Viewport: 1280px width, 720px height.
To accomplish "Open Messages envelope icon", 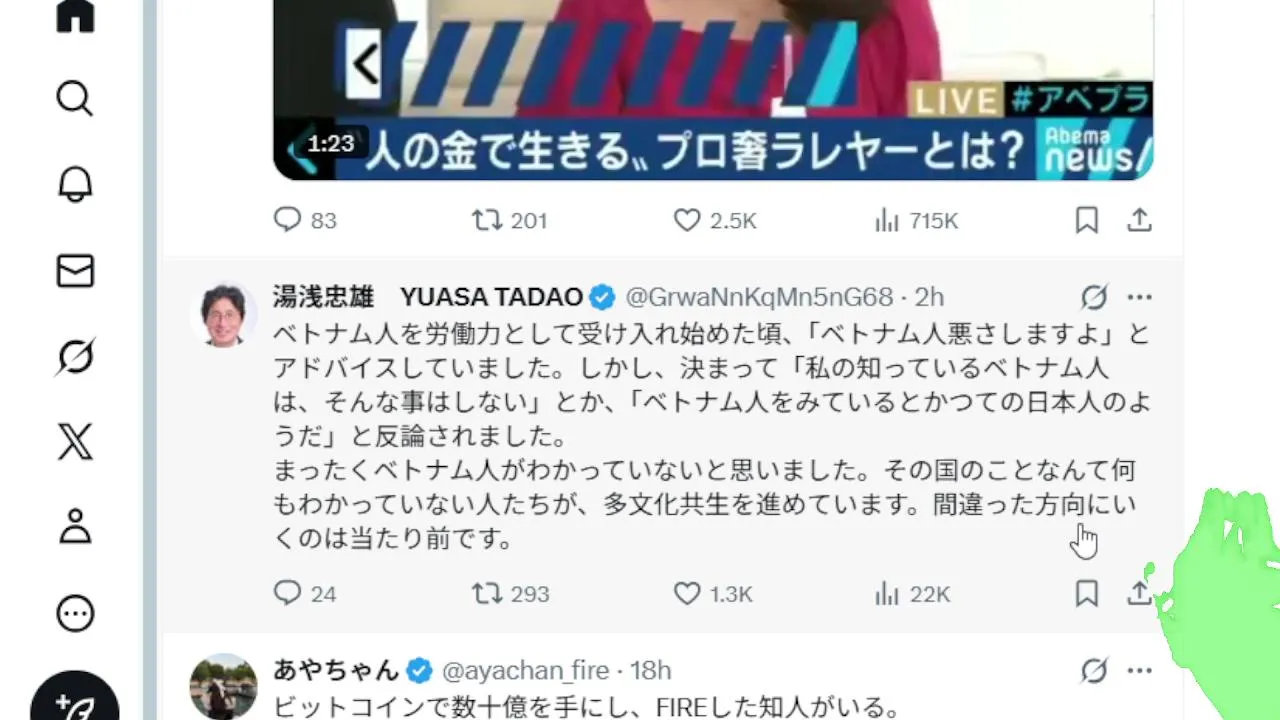I will point(75,271).
